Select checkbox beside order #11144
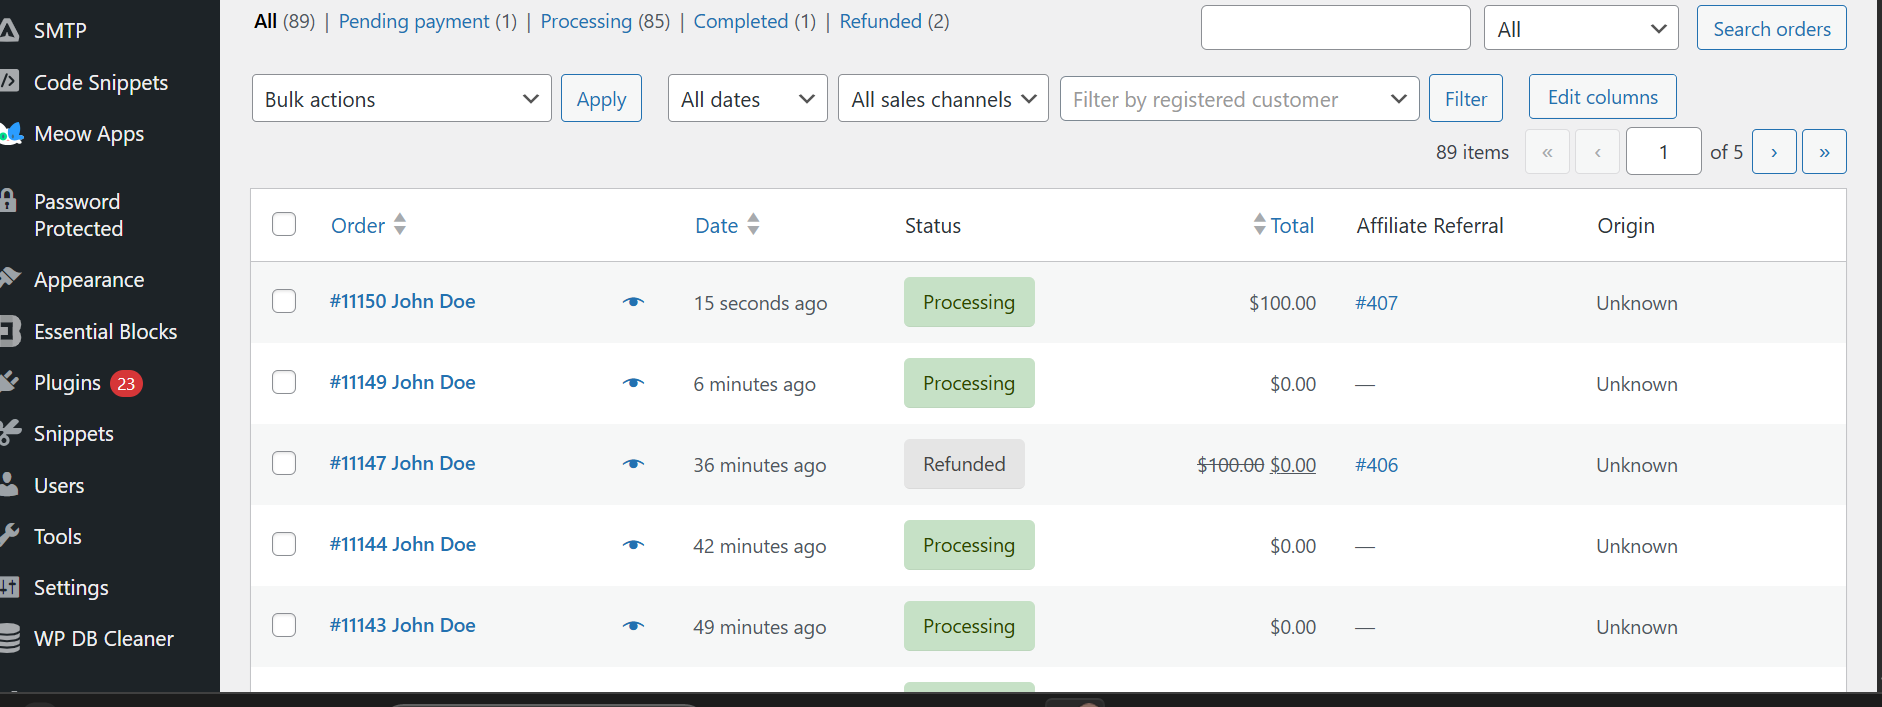 (x=284, y=544)
